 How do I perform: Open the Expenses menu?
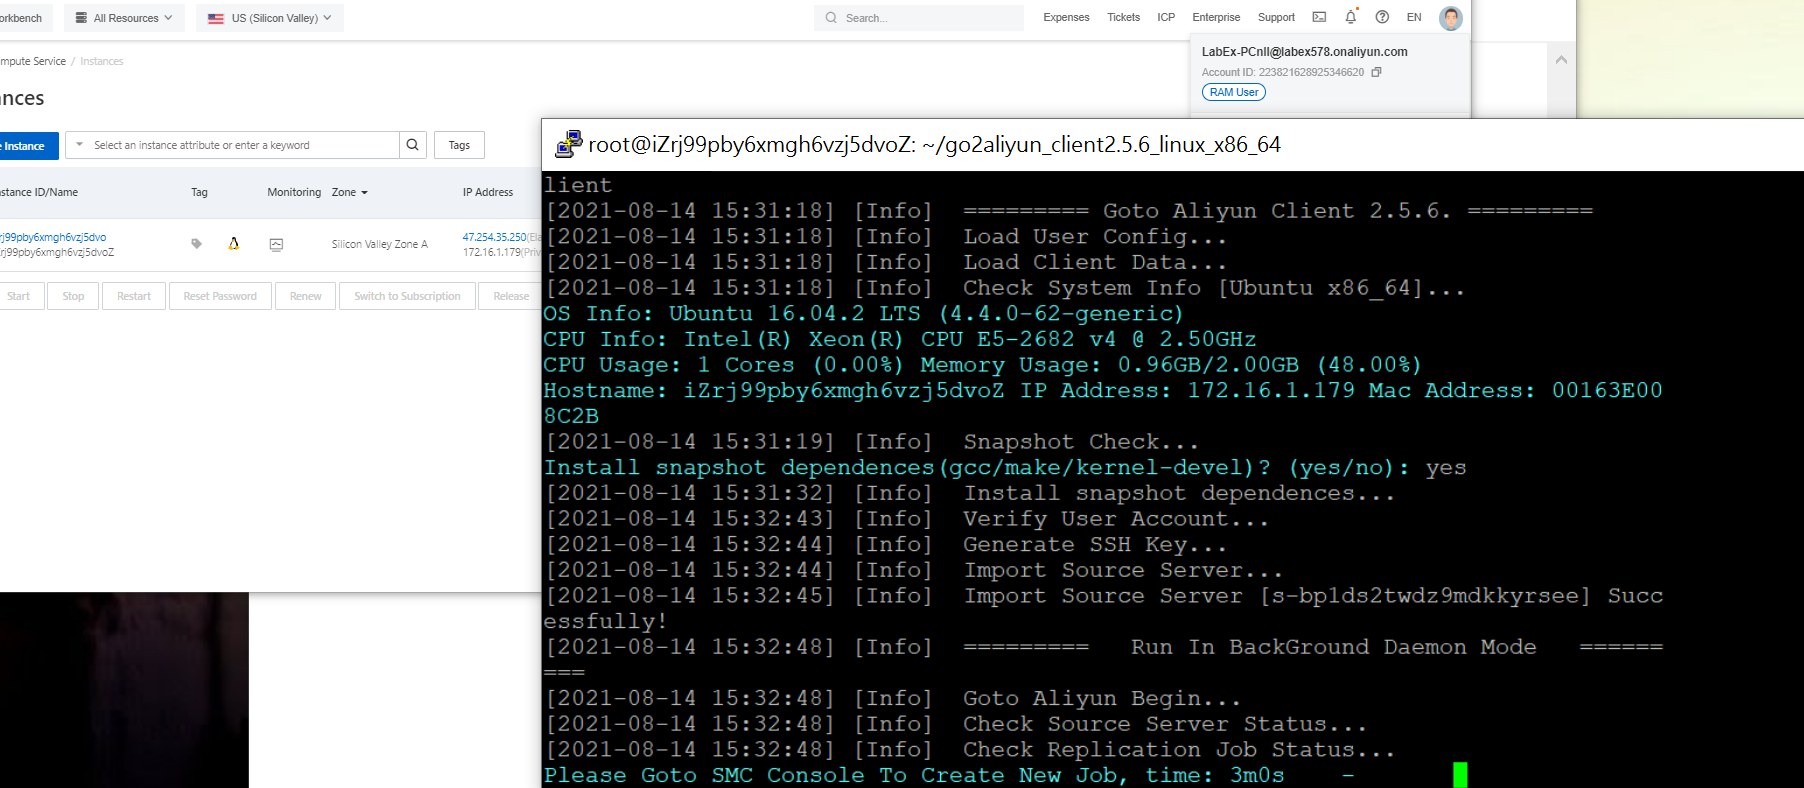(1066, 17)
